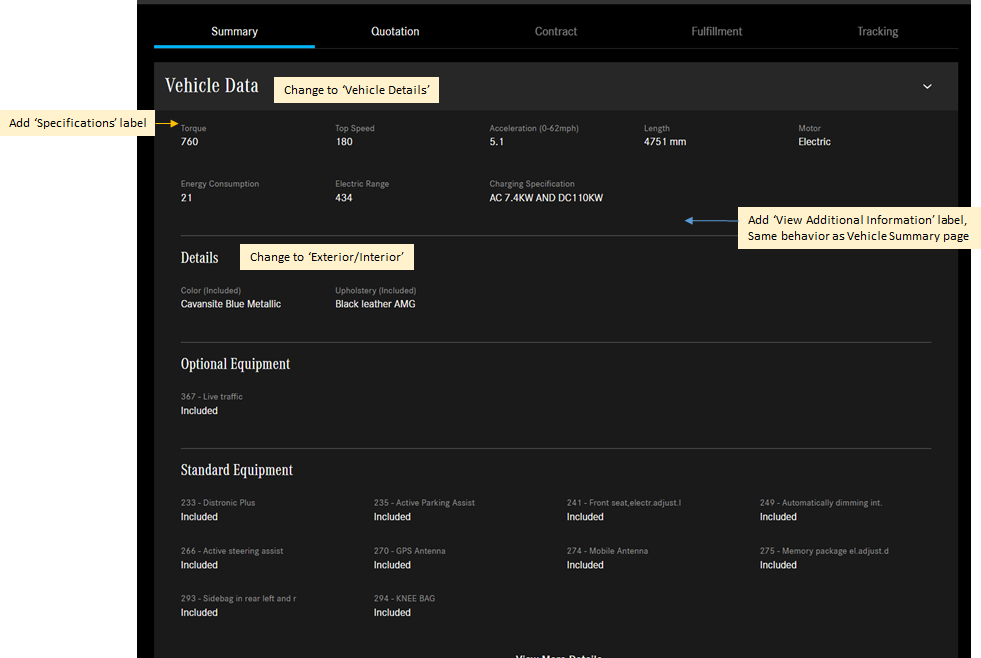Select 270 - GPS Antenna item

point(410,551)
